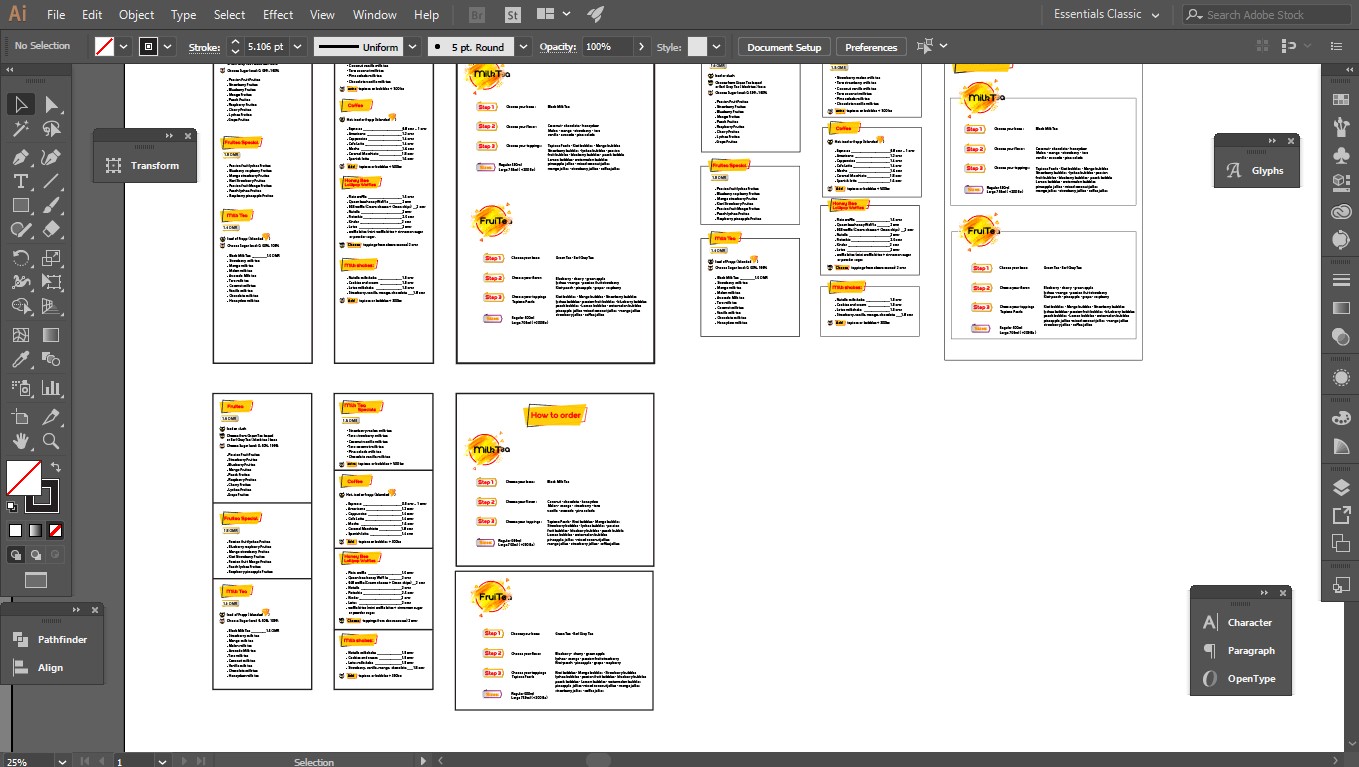Expand the Opacity arrow
Viewport: 1359px width, 767px height.
click(641, 47)
